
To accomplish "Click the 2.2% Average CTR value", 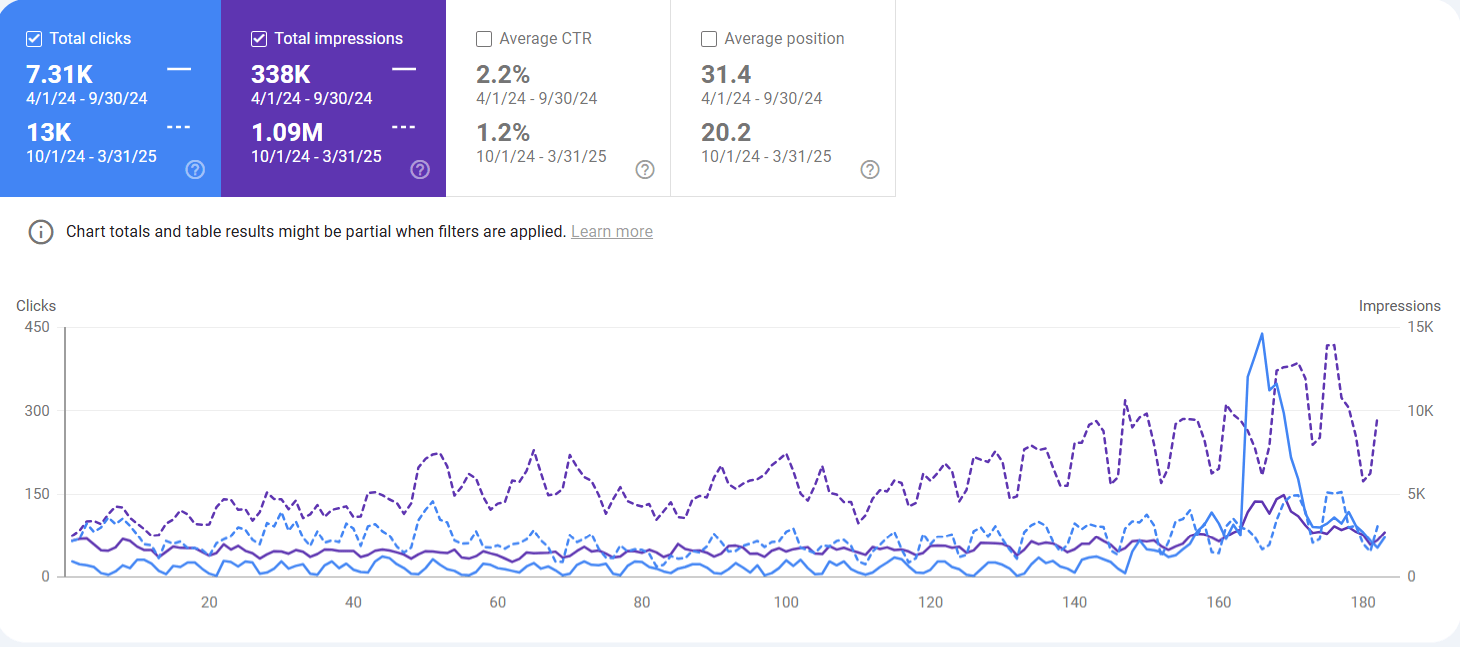I will (x=503, y=75).
